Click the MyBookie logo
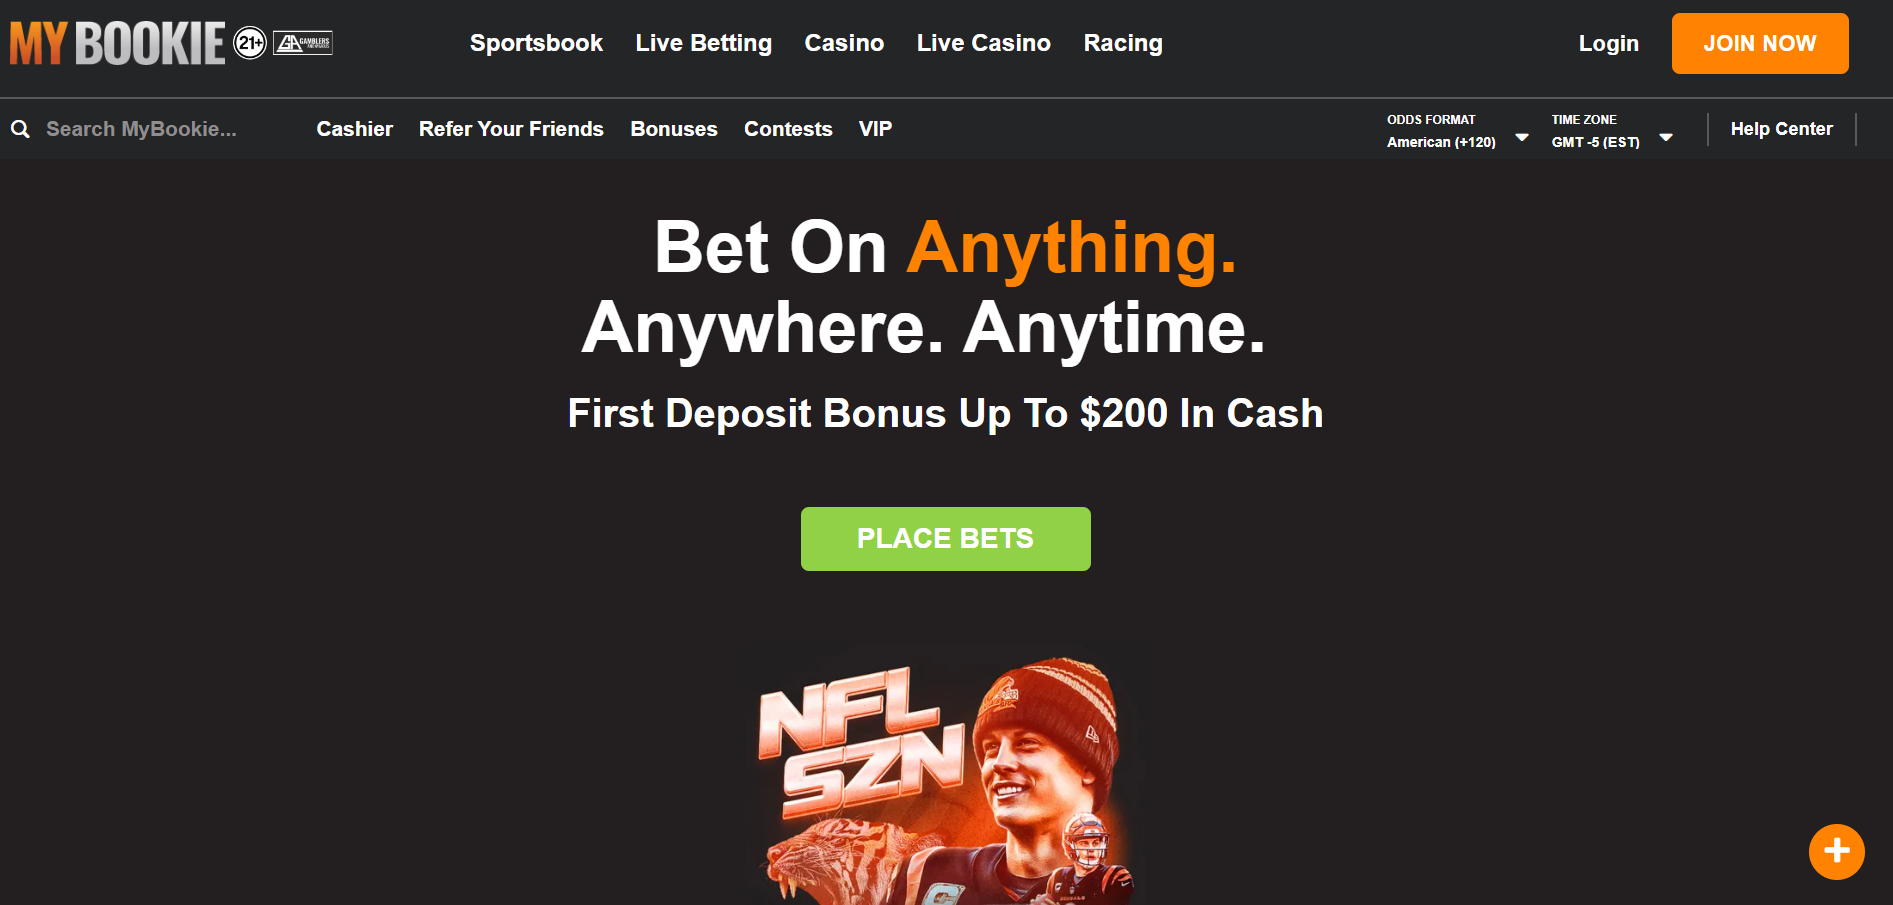The image size is (1893, 905). click(x=118, y=43)
